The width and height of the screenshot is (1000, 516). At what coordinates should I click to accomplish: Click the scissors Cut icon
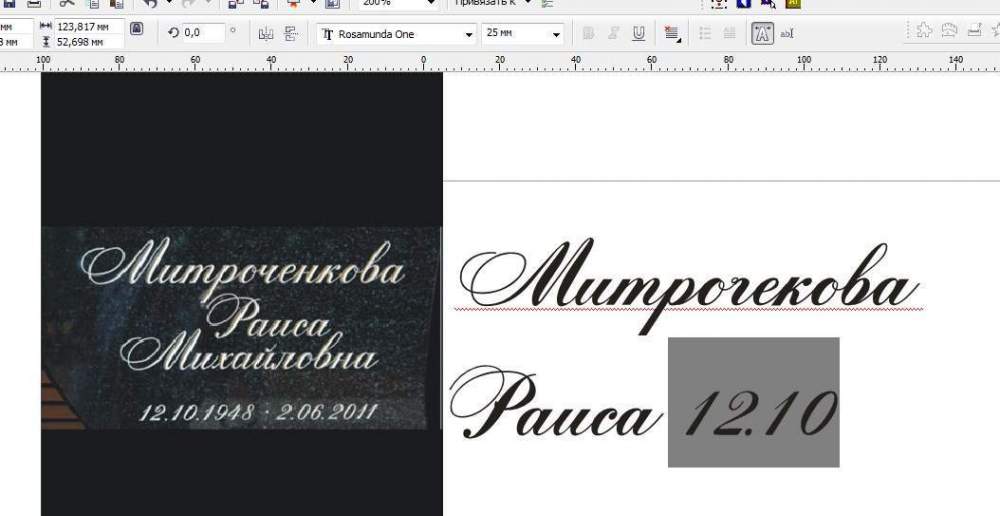tap(66, 3)
